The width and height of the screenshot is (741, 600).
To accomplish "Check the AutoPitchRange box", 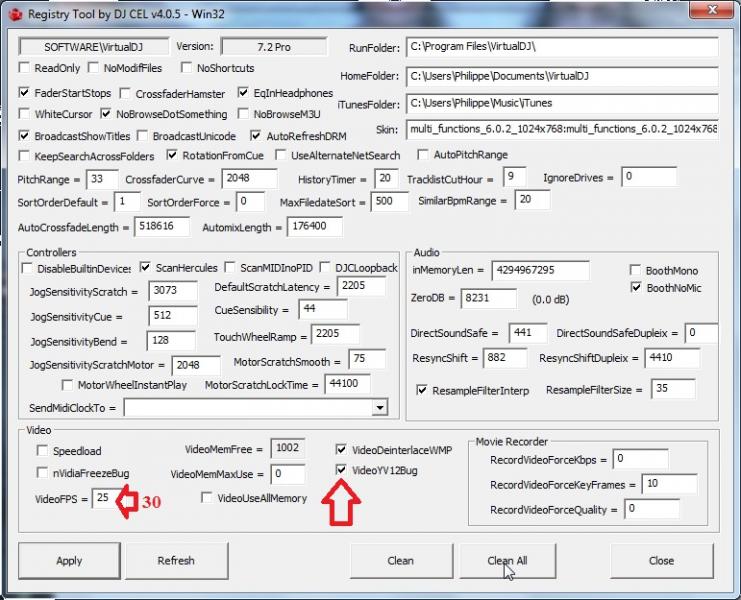I will (x=423, y=154).
